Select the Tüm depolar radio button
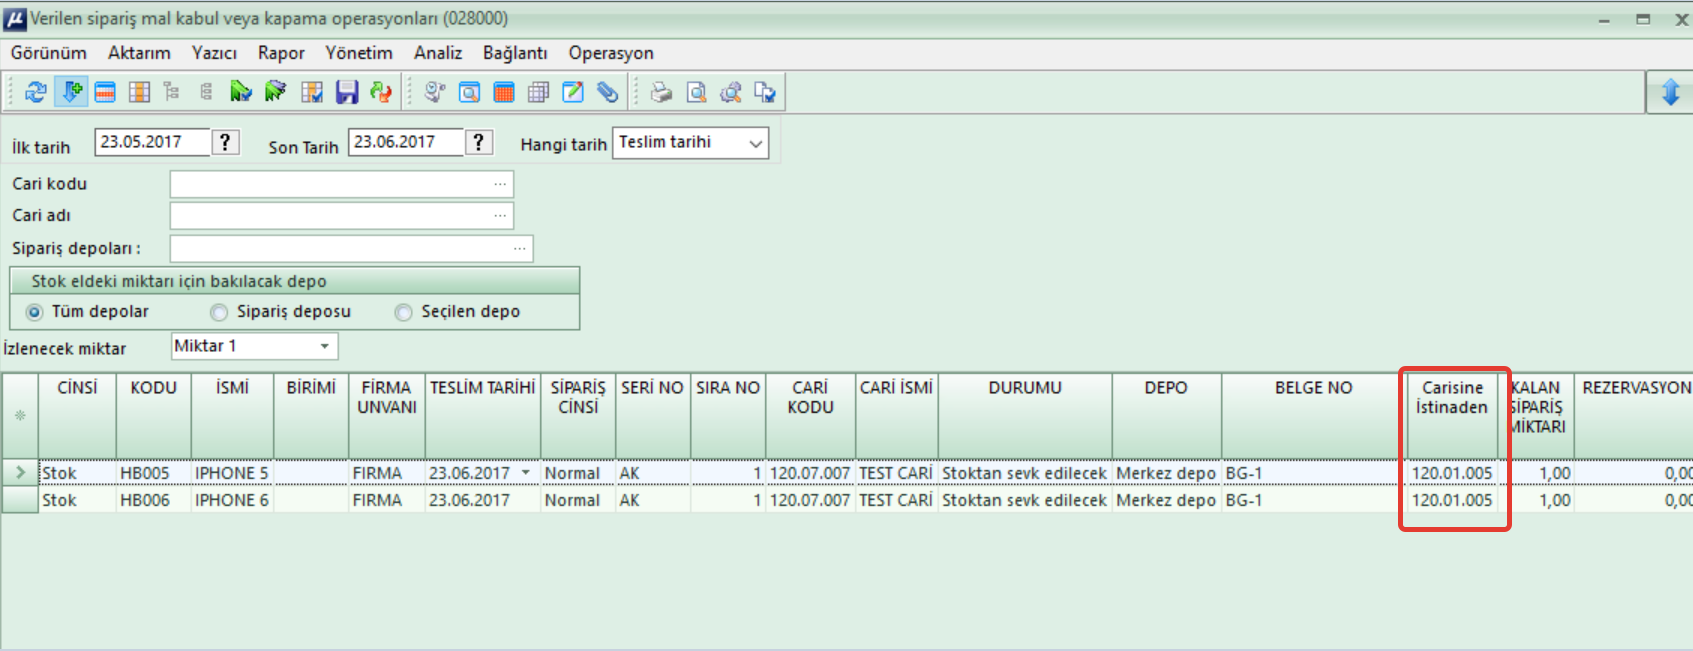 pos(35,312)
